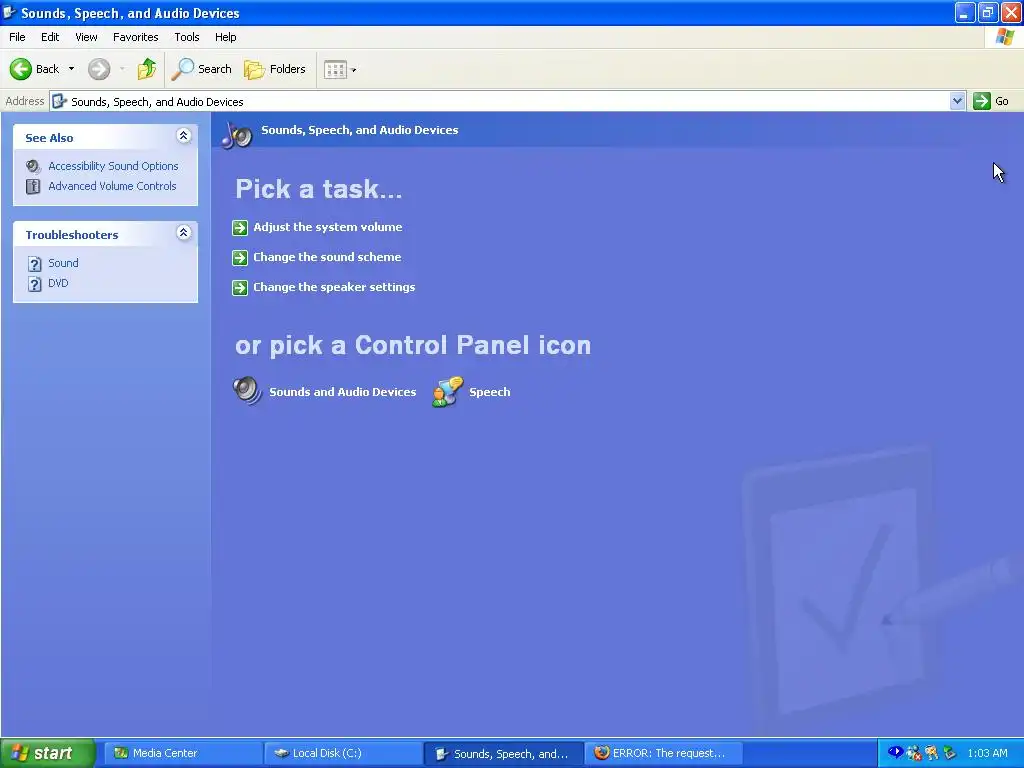
Task: Click the system tray clock 1:03 AM
Action: click(x=987, y=753)
